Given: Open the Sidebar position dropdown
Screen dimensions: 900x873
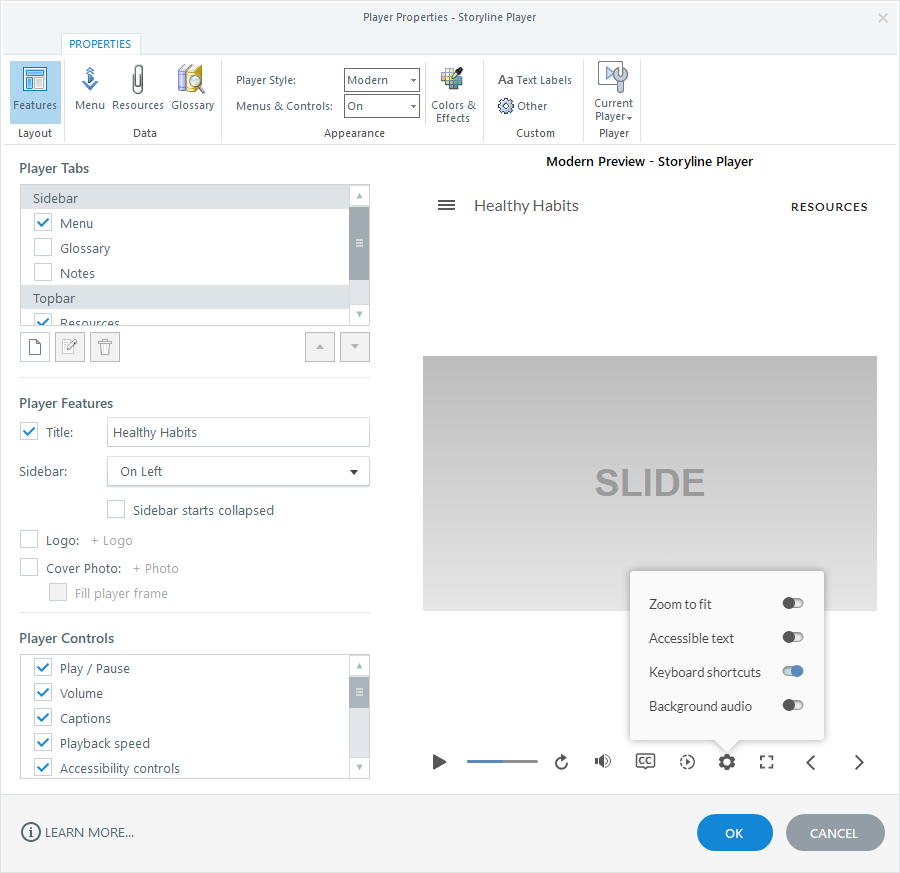Looking at the screenshot, I should [238, 472].
